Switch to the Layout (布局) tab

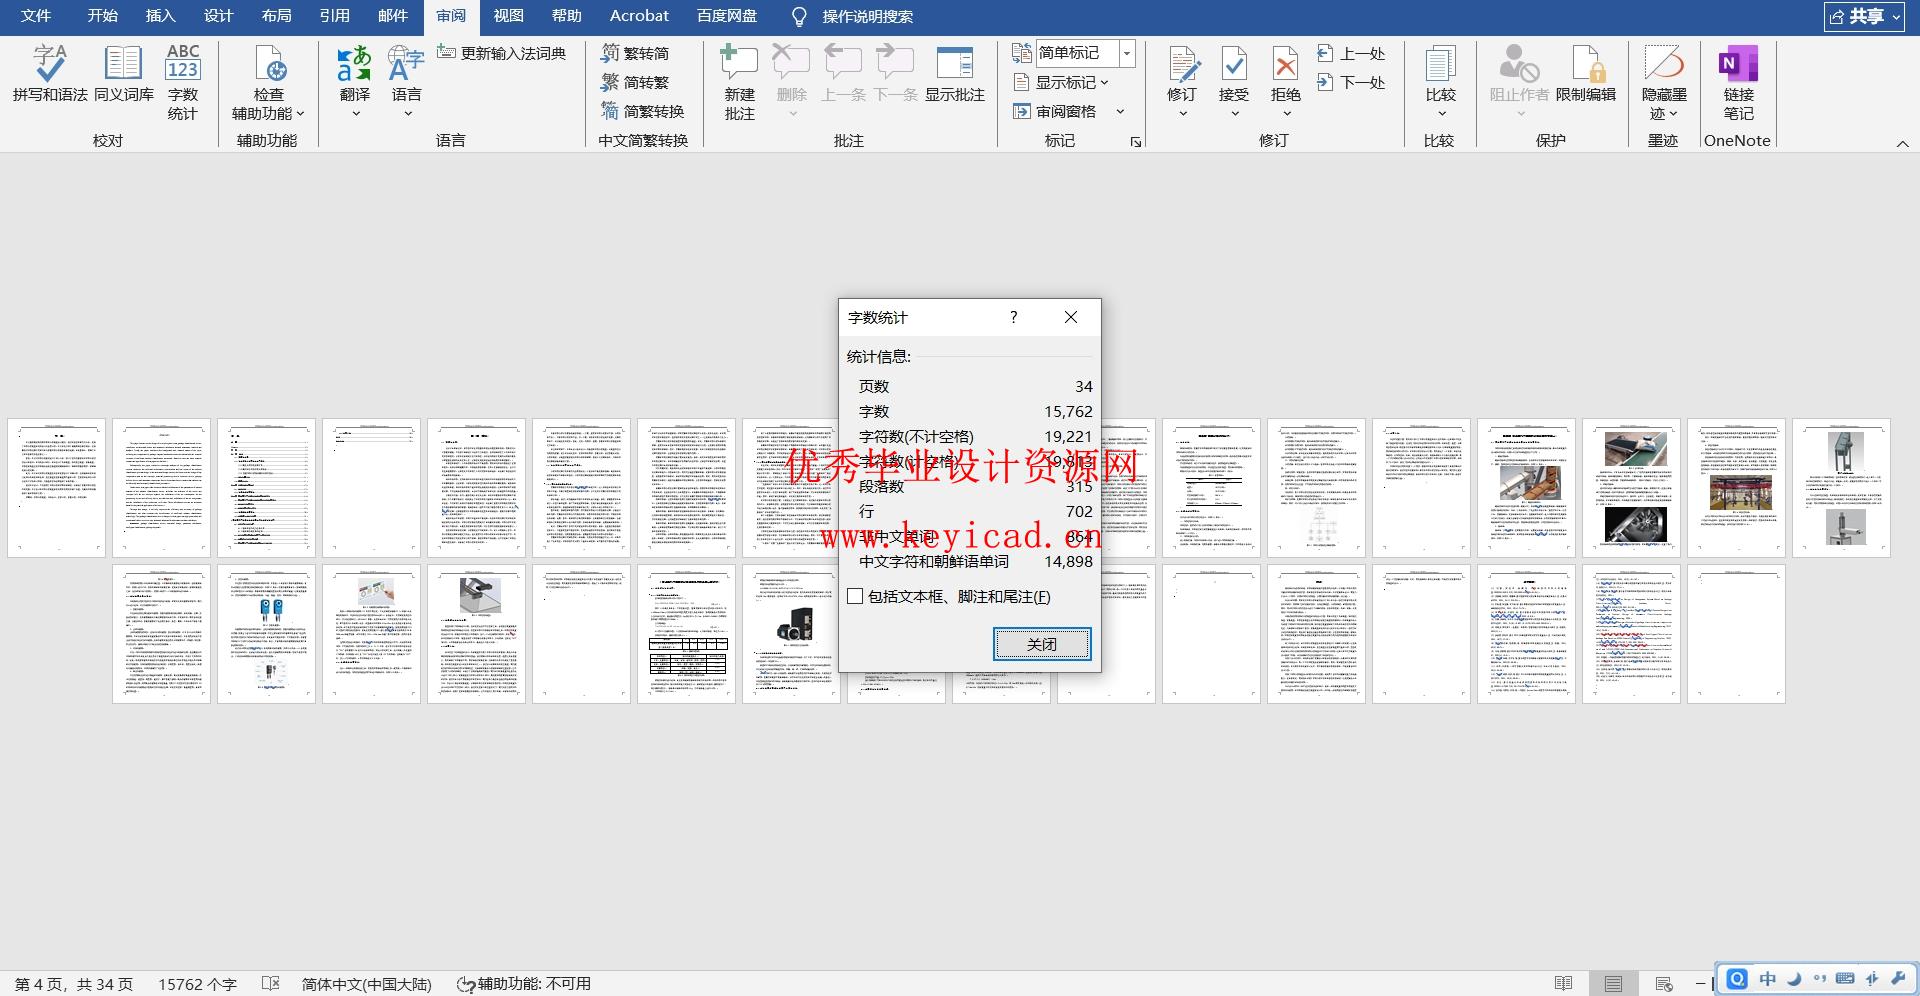click(x=277, y=16)
